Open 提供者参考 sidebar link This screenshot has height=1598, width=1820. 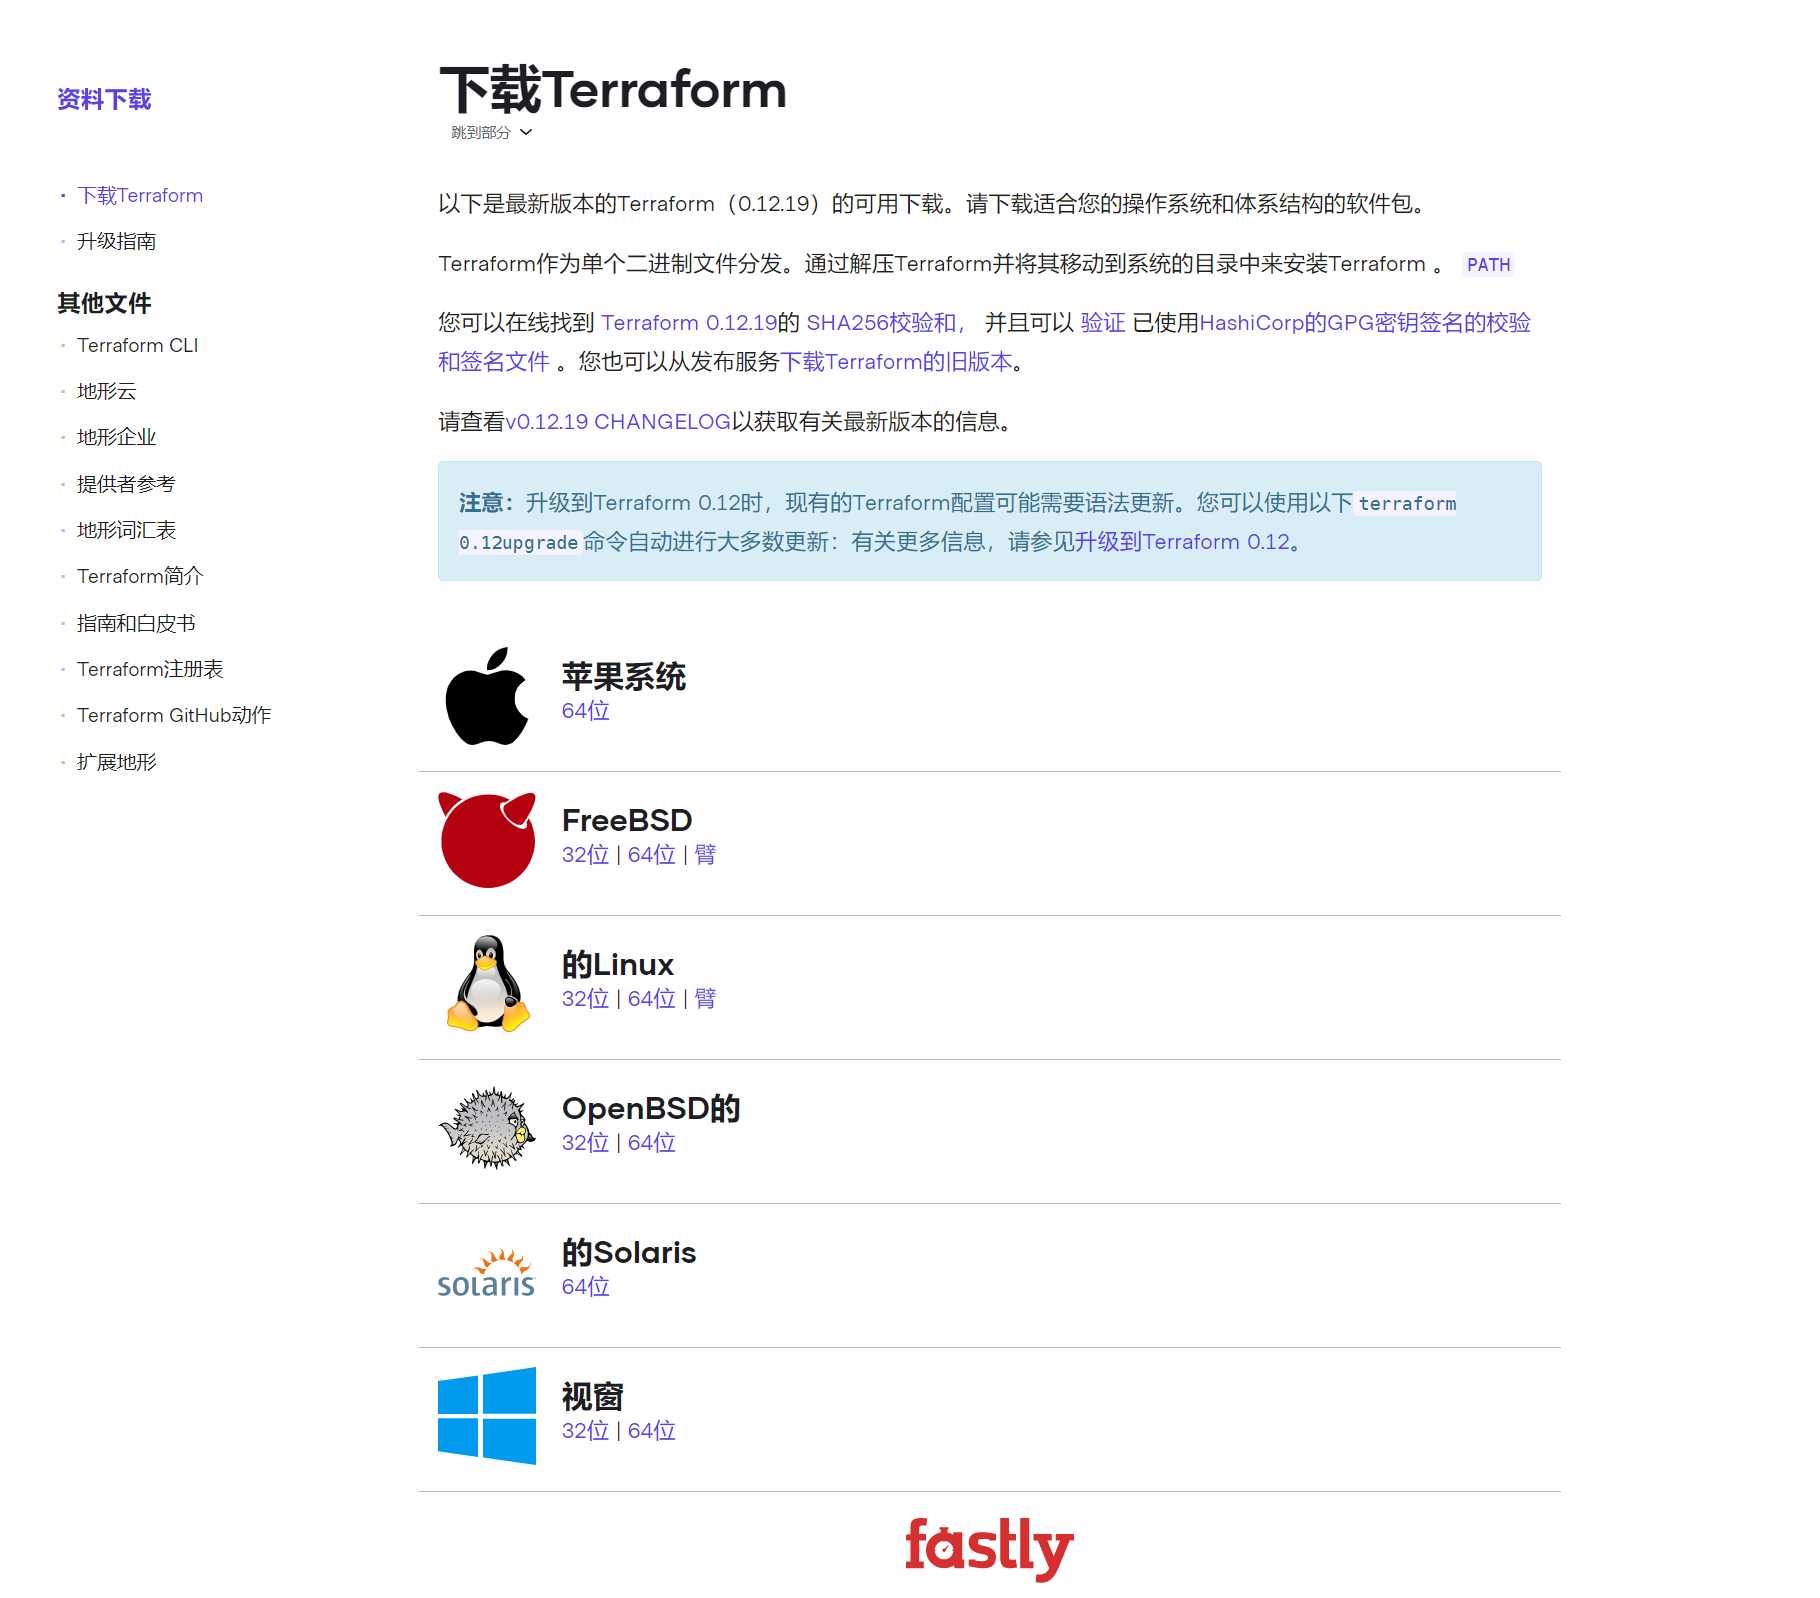point(126,484)
